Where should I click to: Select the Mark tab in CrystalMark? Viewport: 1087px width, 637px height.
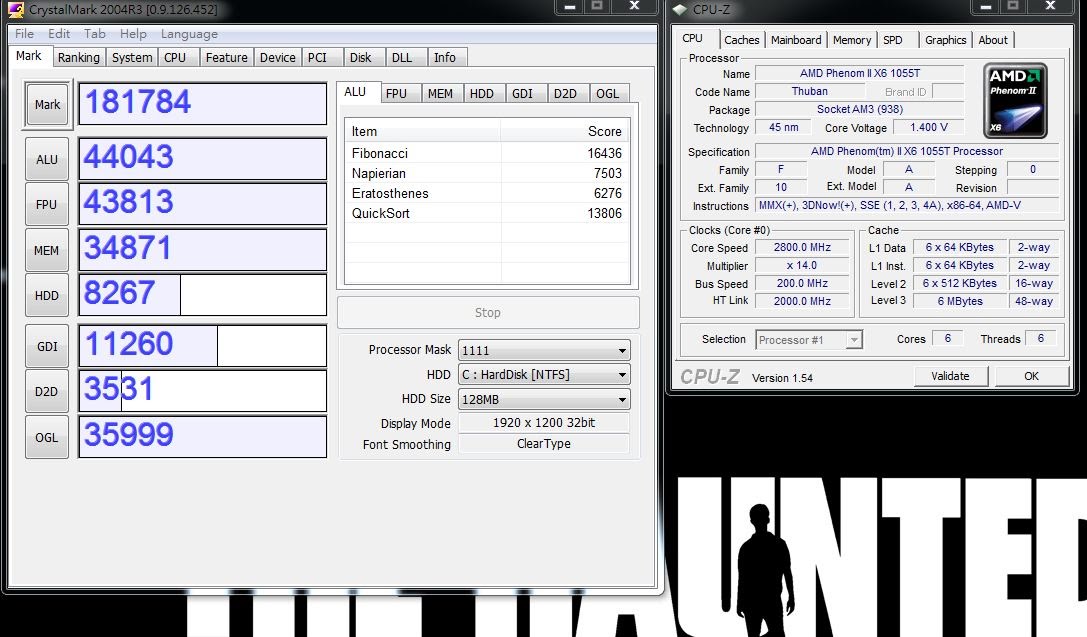point(29,56)
